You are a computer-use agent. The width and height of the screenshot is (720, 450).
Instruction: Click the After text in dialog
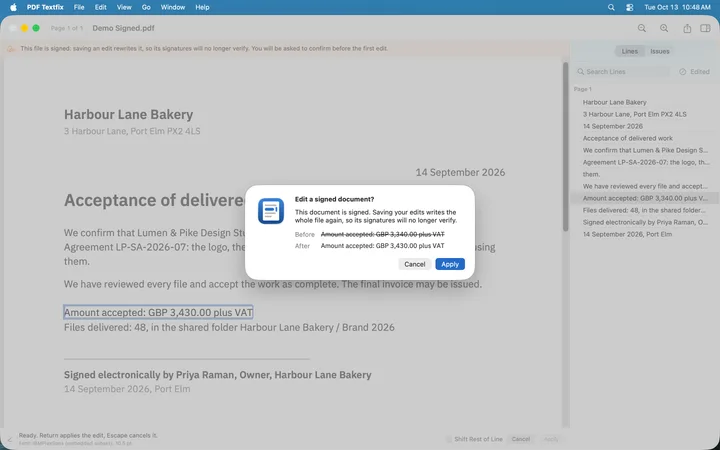pyautogui.click(x=382, y=246)
